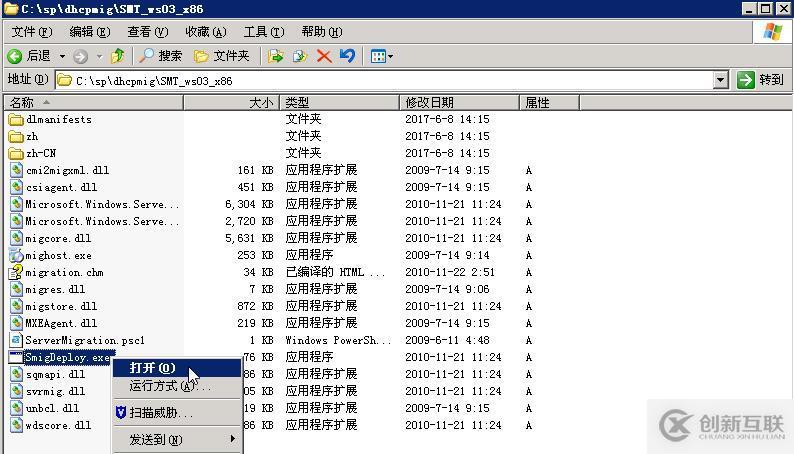Select the 2,720 KB Microsoft.Windows.Serve file icon
794x454 pixels.
click(16, 221)
